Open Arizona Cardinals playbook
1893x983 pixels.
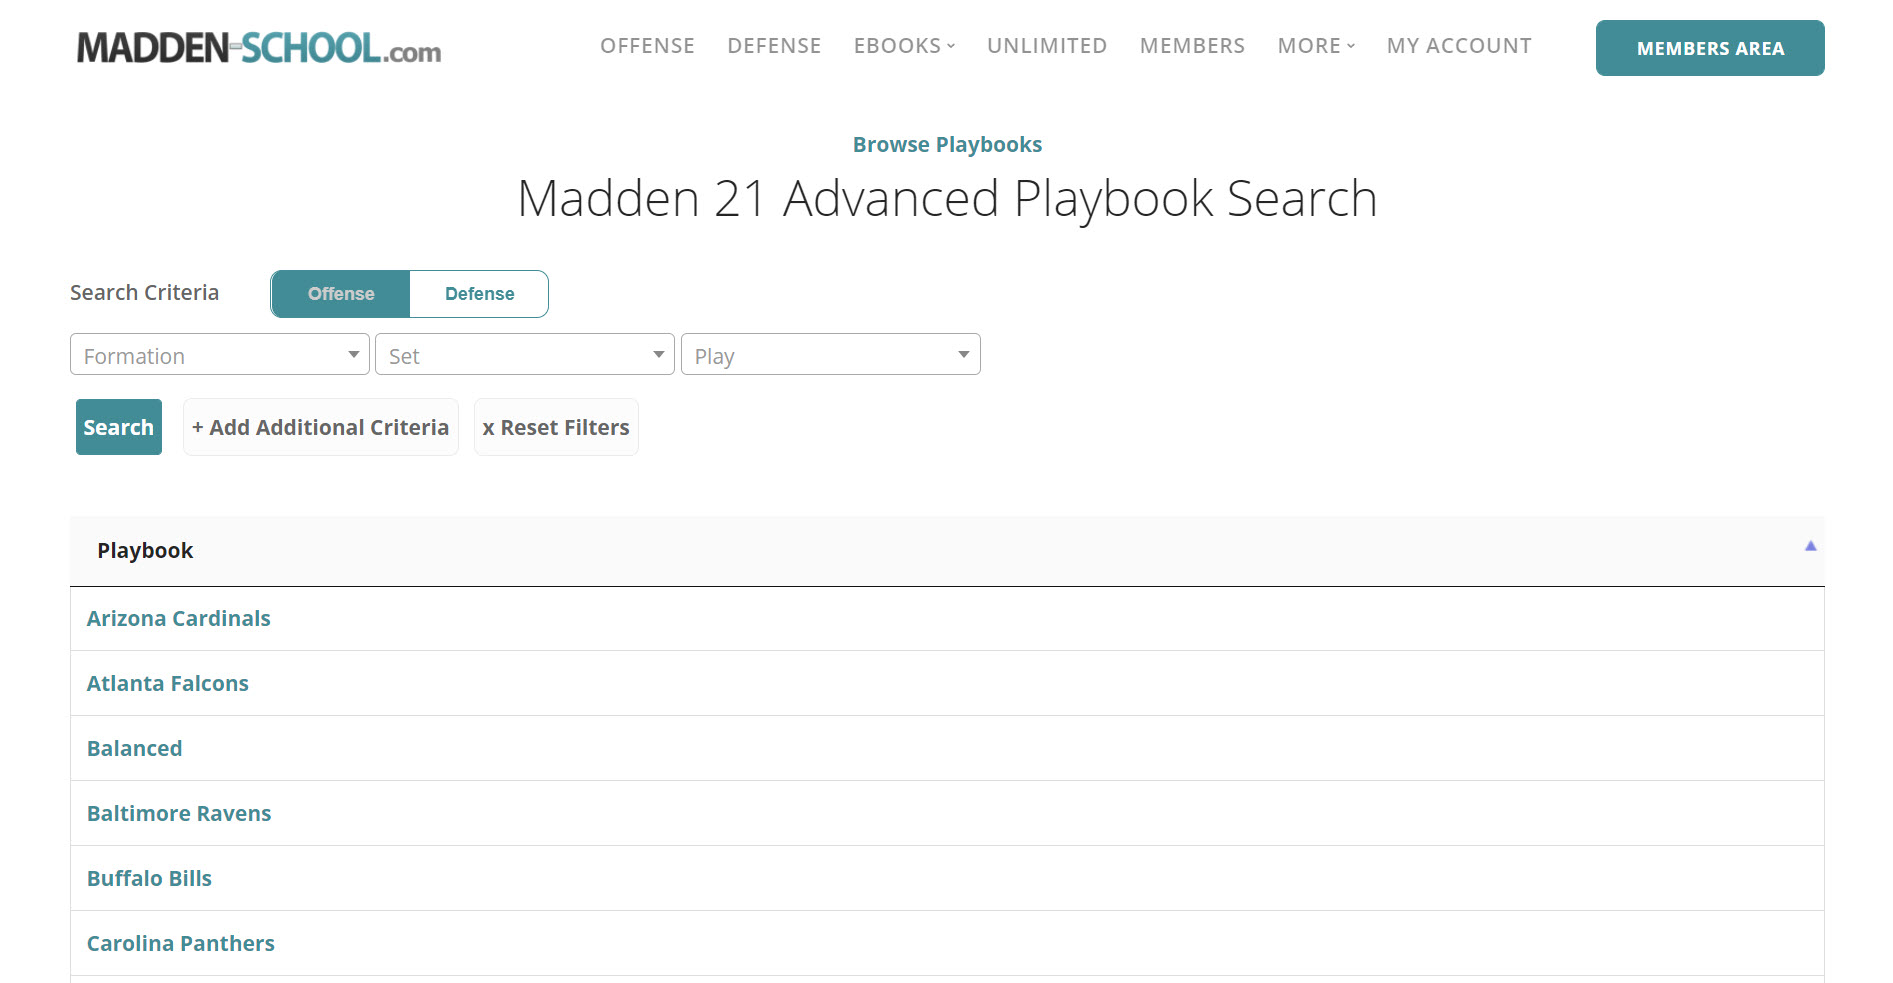click(x=179, y=619)
